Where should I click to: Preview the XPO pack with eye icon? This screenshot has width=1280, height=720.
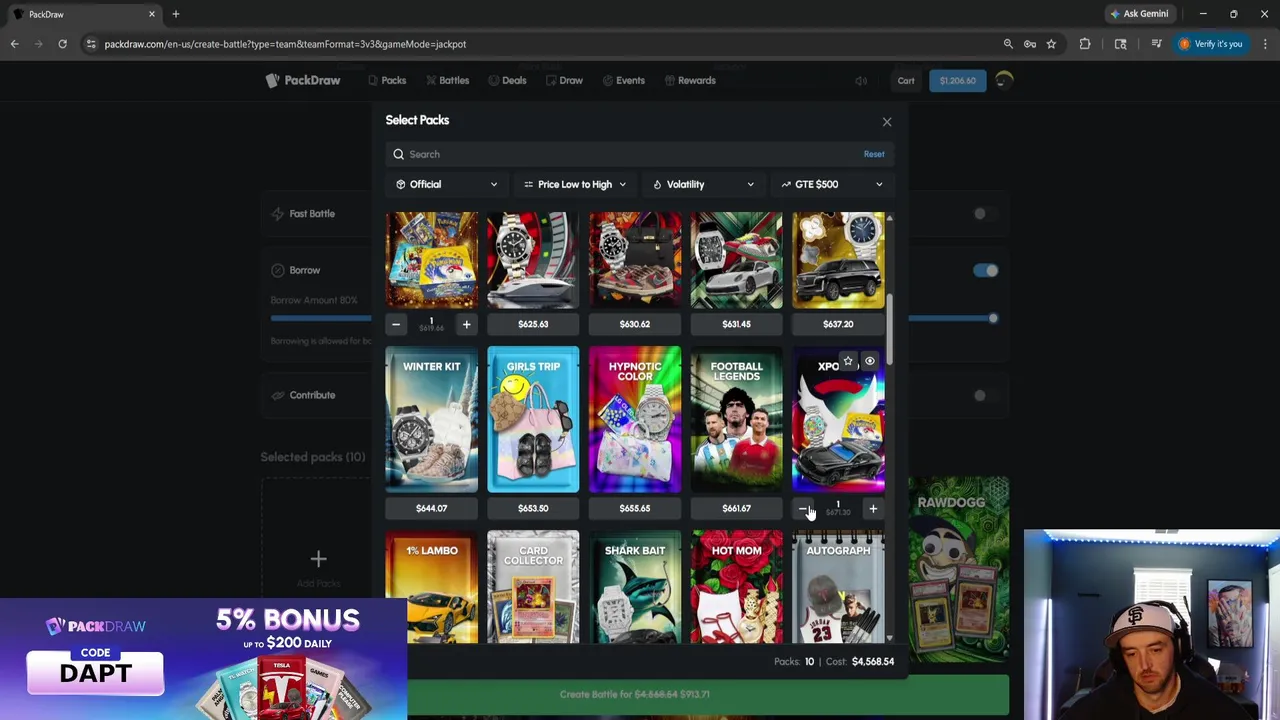click(870, 361)
